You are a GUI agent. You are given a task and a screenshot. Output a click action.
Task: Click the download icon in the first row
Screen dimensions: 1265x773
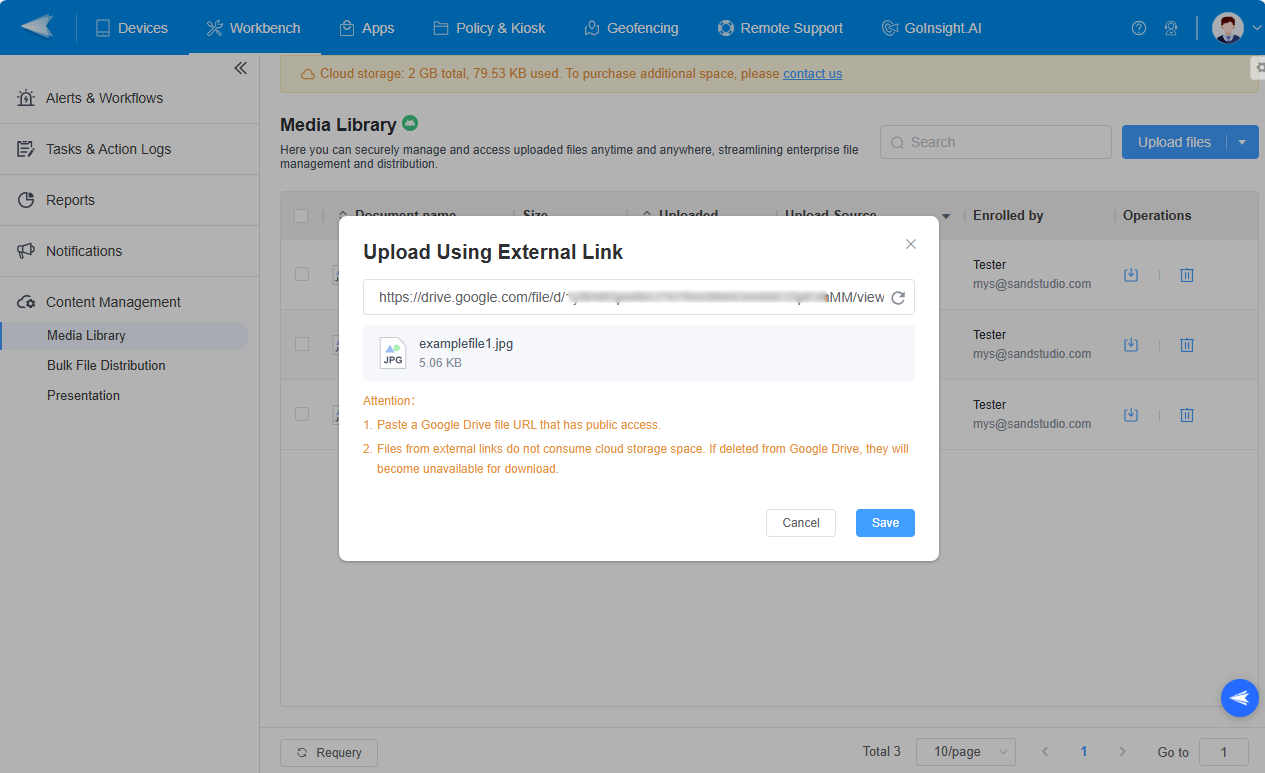1131,275
